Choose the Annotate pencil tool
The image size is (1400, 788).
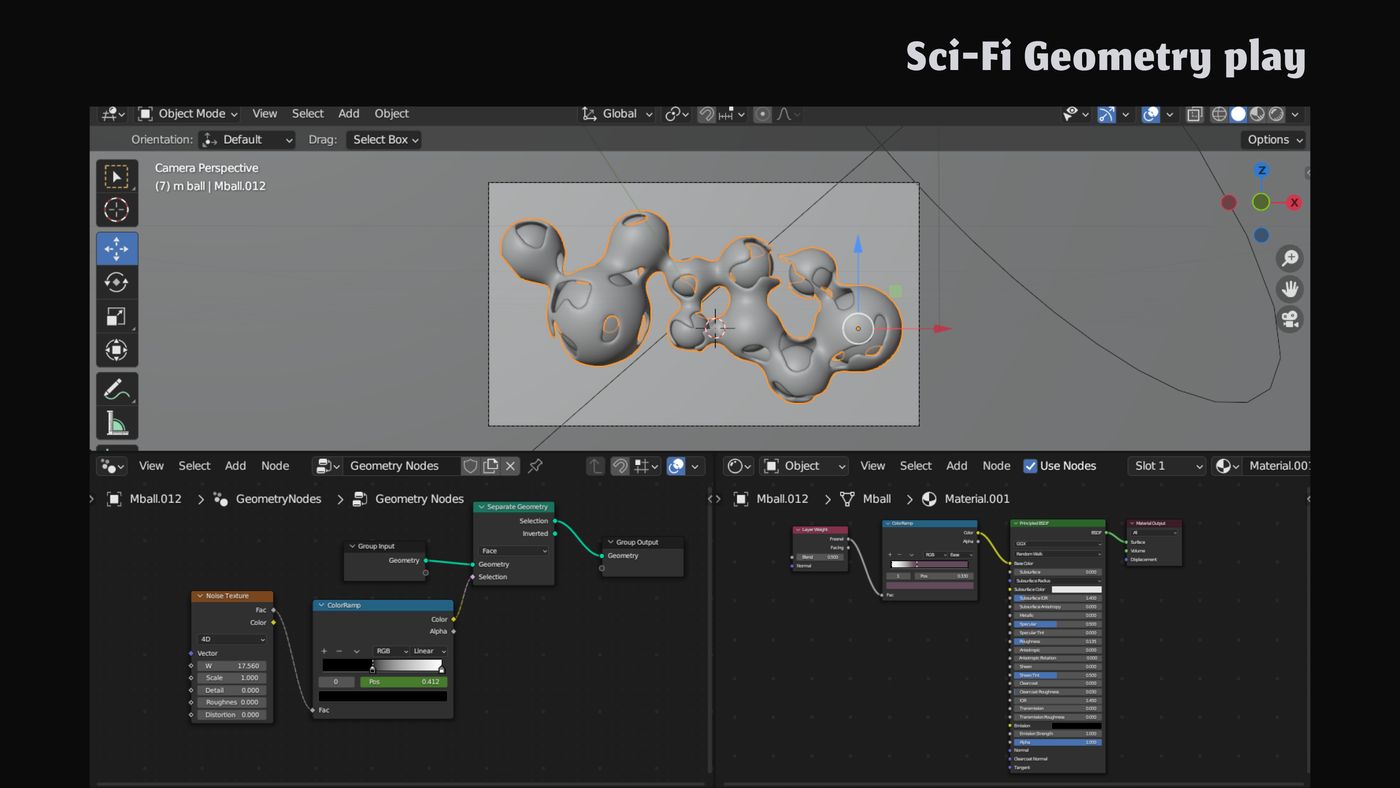pyautogui.click(x=117, y=389)
